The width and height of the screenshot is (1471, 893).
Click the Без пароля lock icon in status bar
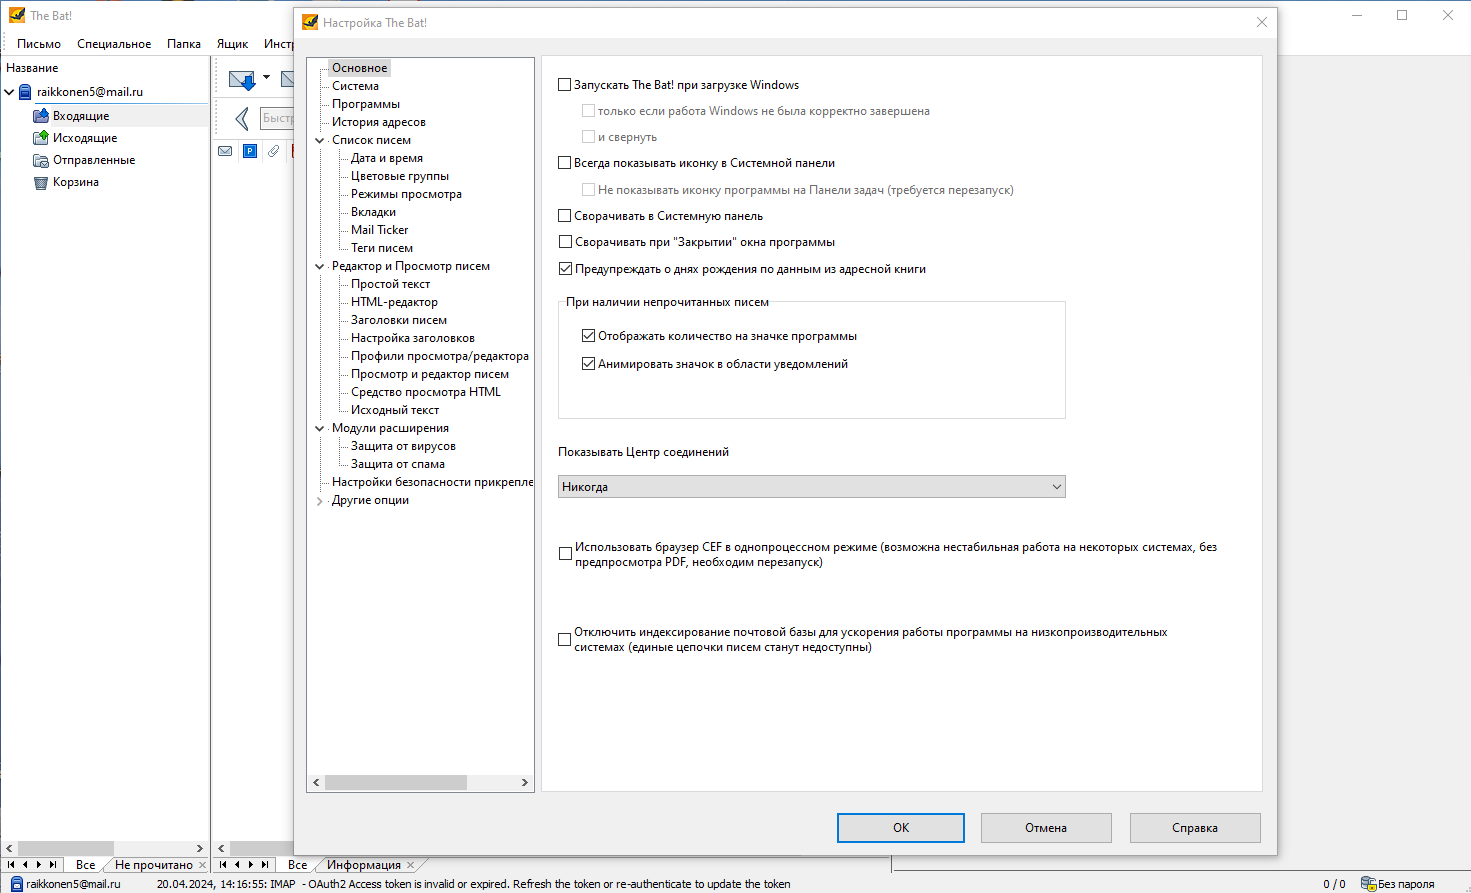[x=1368, y=884]
